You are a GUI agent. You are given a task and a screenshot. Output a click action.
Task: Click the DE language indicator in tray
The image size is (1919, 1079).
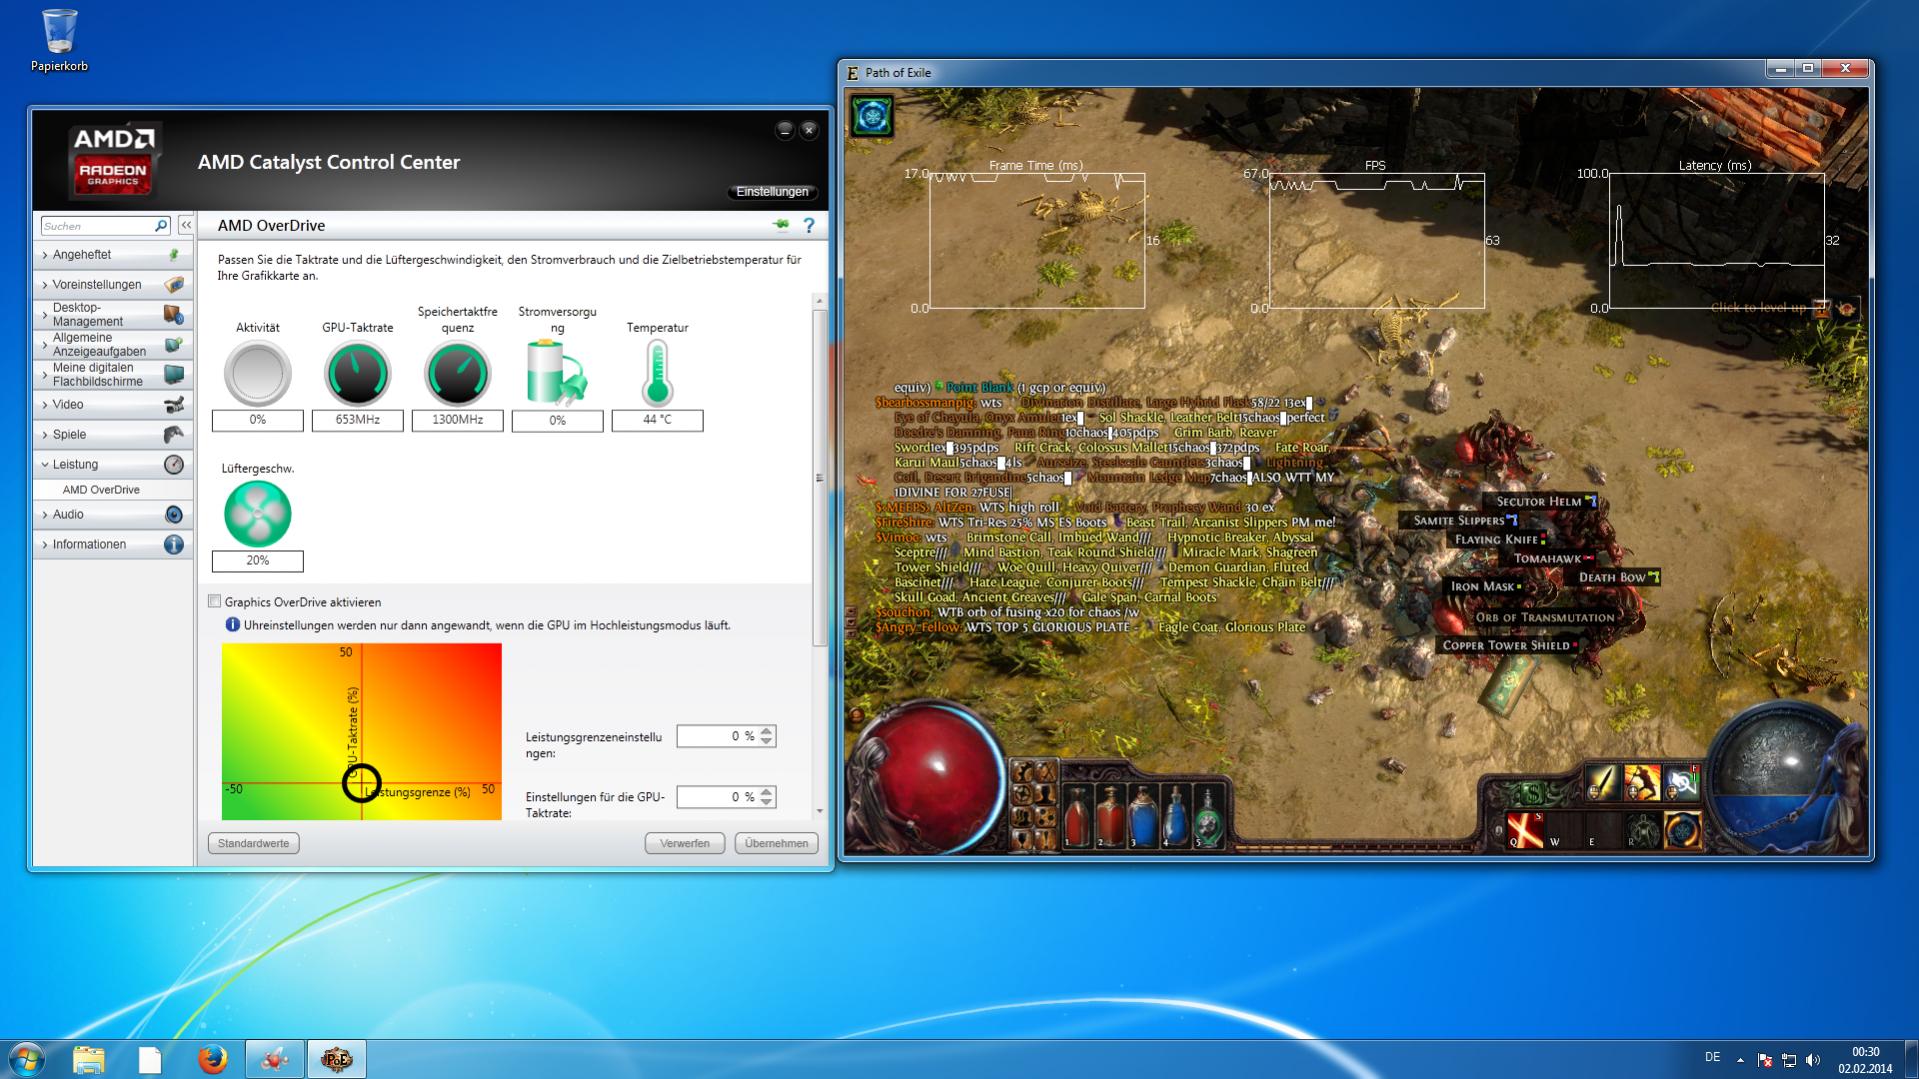(1712, 1057)
